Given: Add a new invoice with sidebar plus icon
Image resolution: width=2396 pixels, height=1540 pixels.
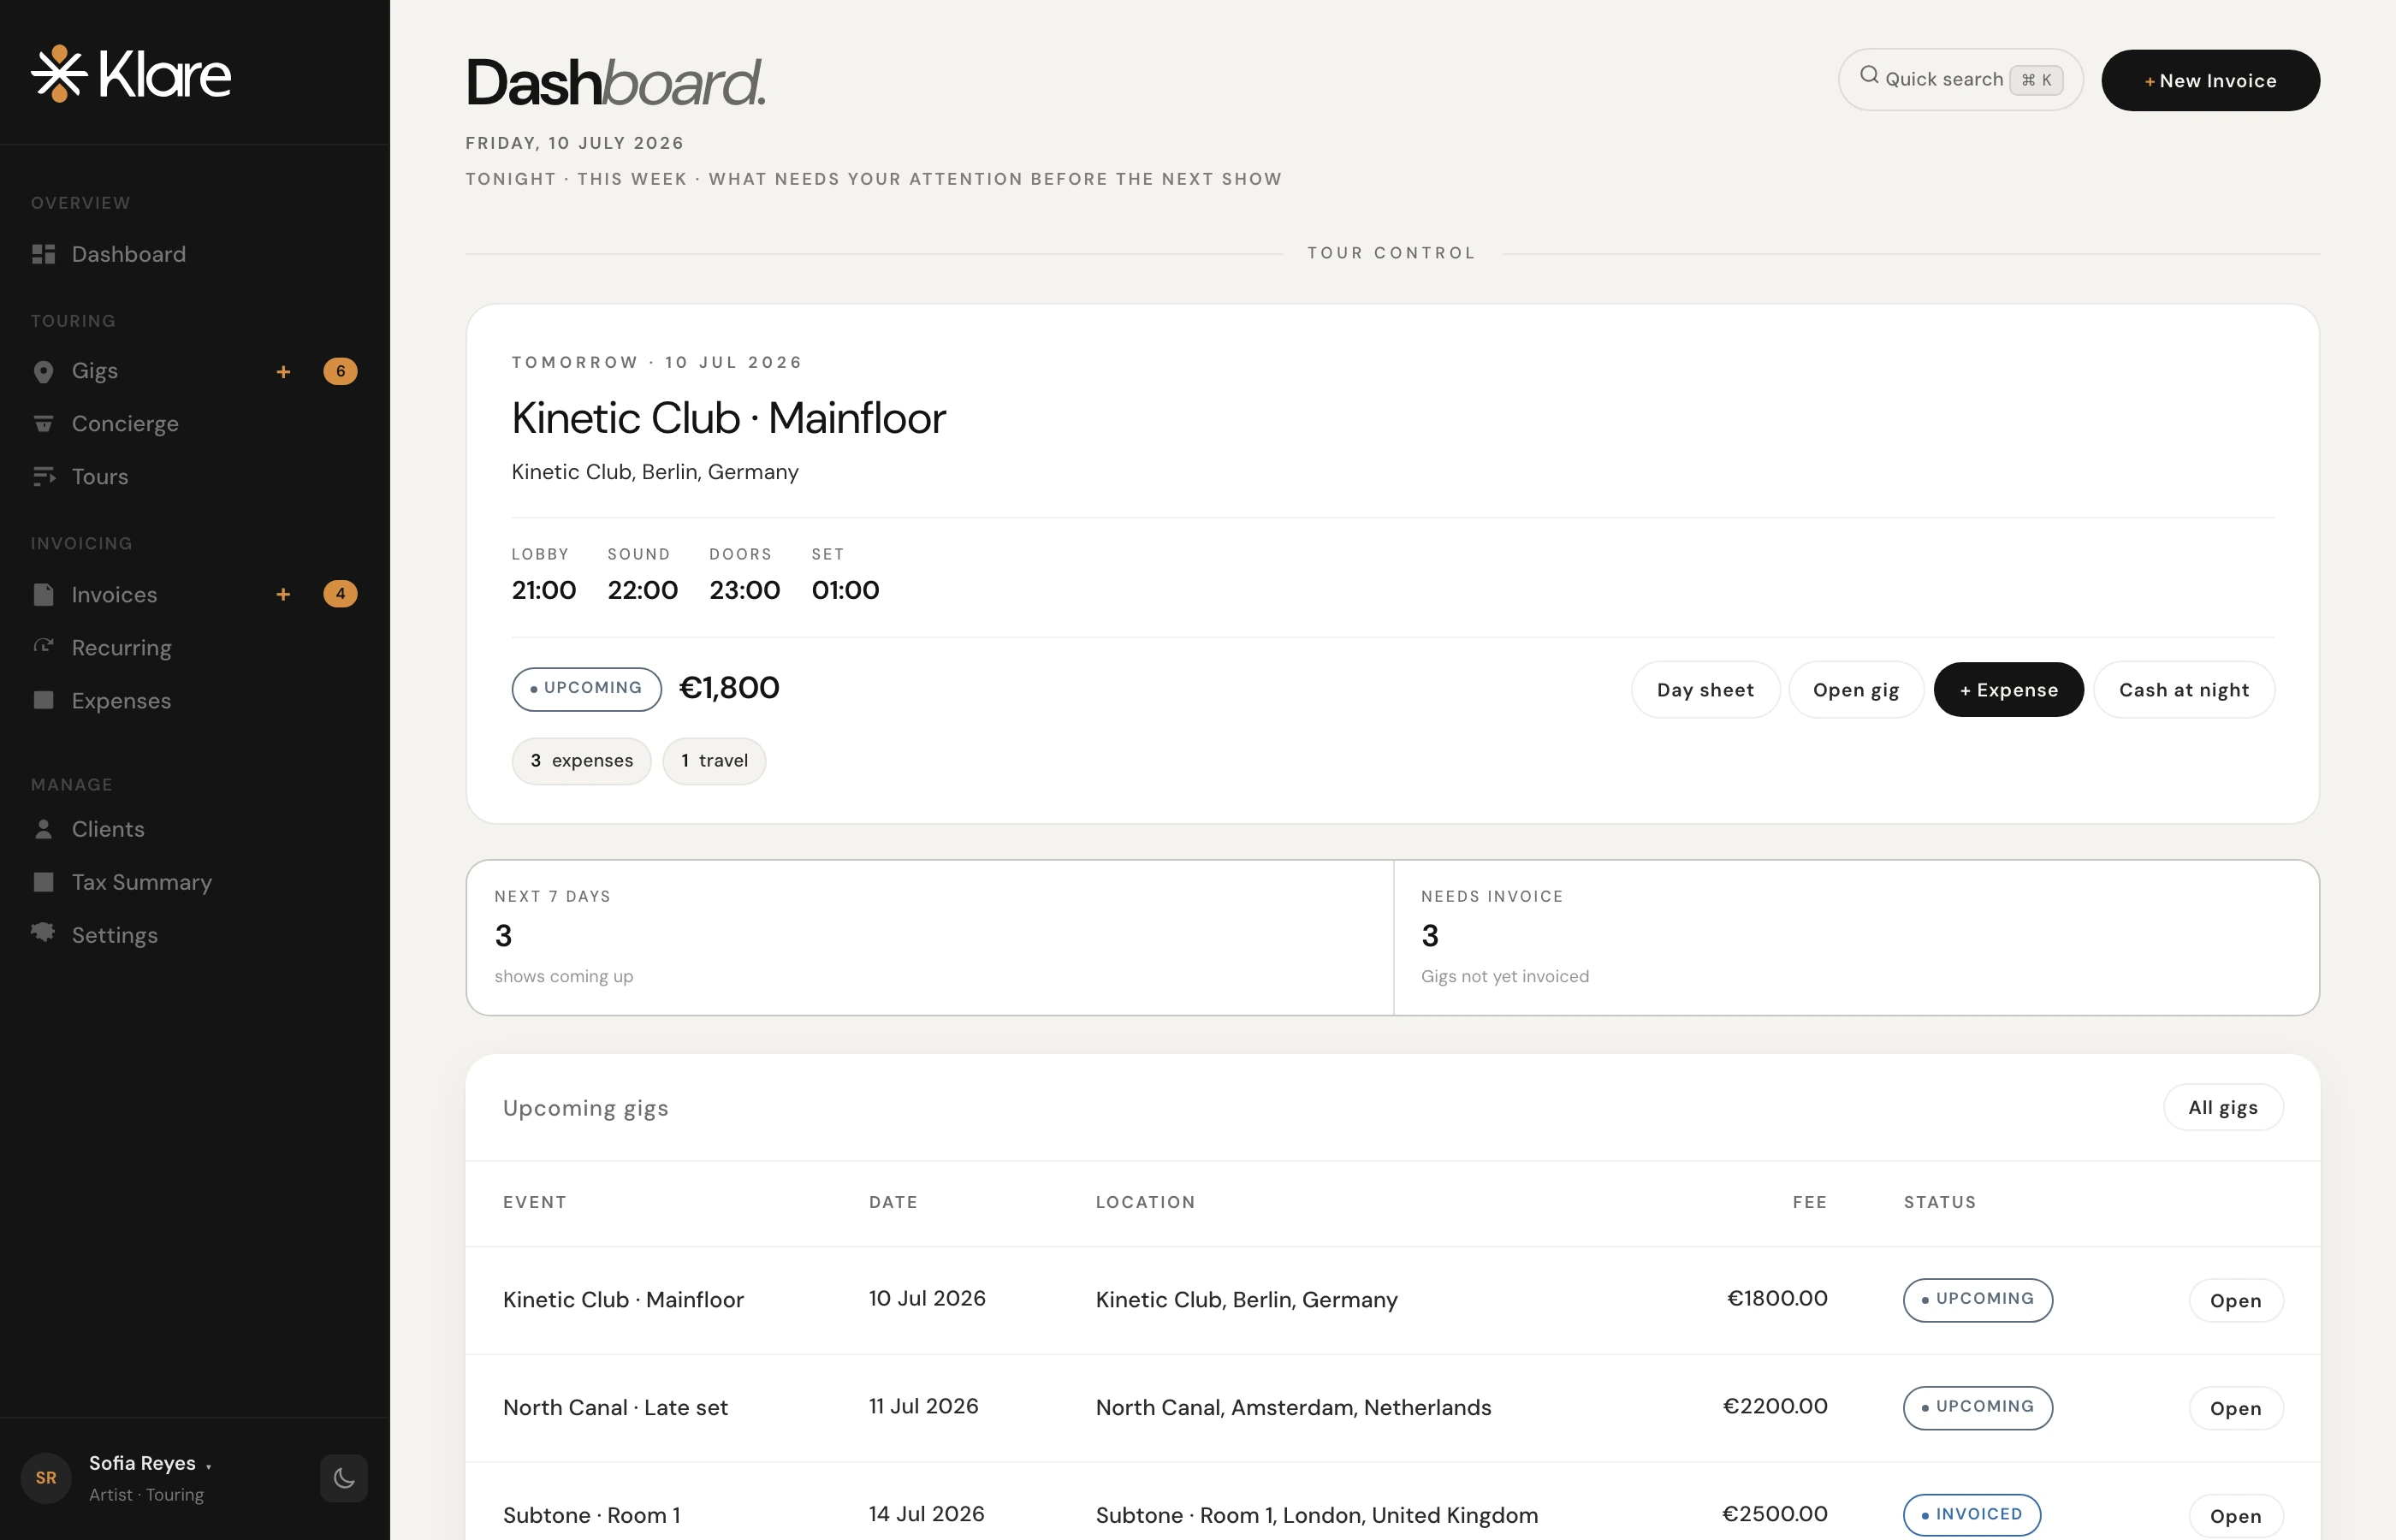Looking at the screenshot, I should pyautogui.click(x=284, y=595).
